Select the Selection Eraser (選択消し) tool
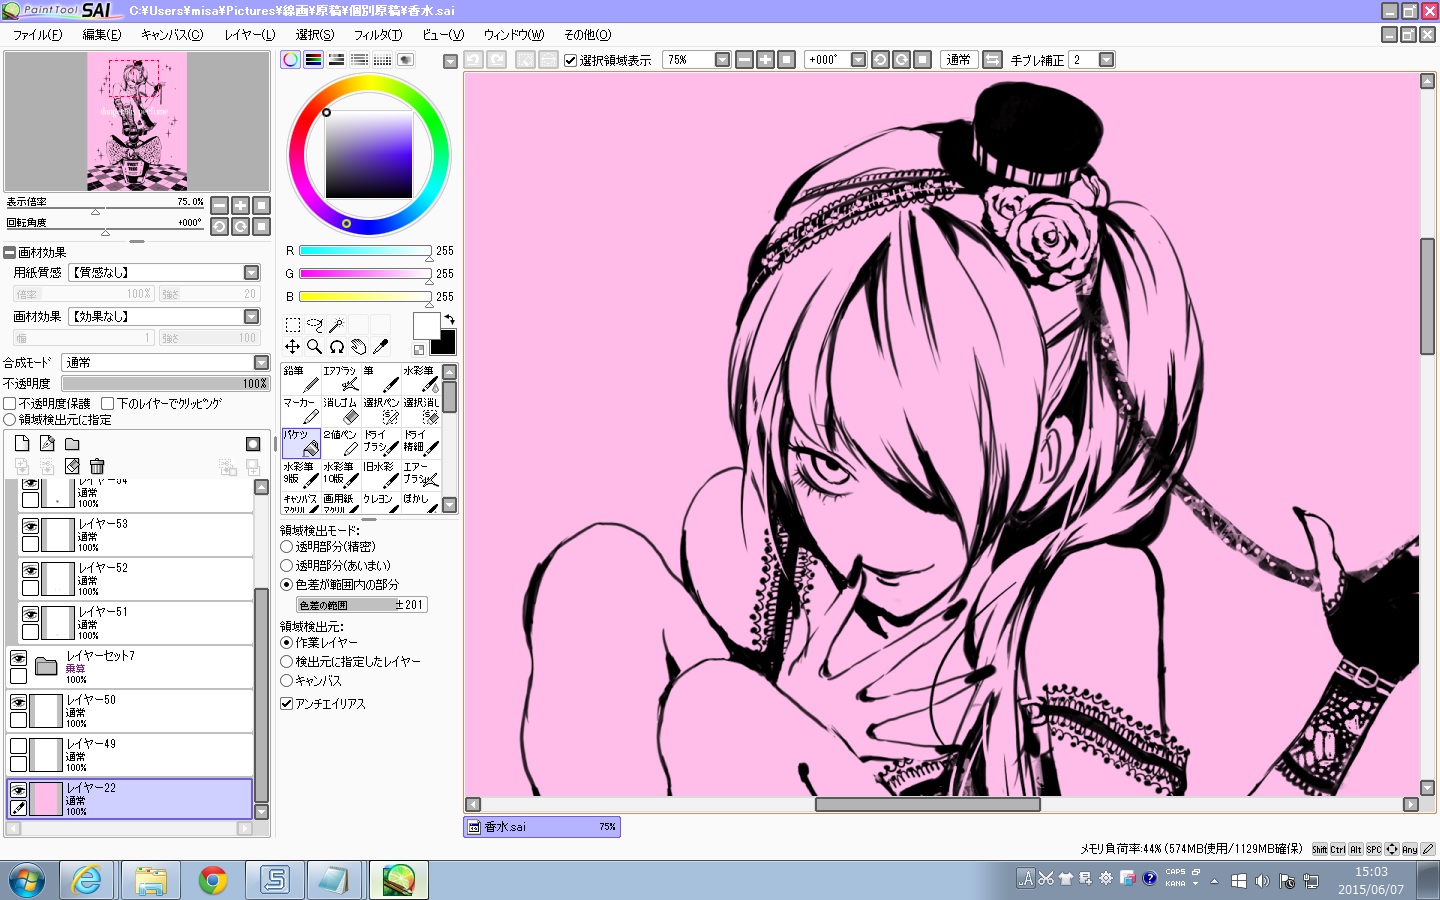1440x900 pixels. (x=420, y=410)
